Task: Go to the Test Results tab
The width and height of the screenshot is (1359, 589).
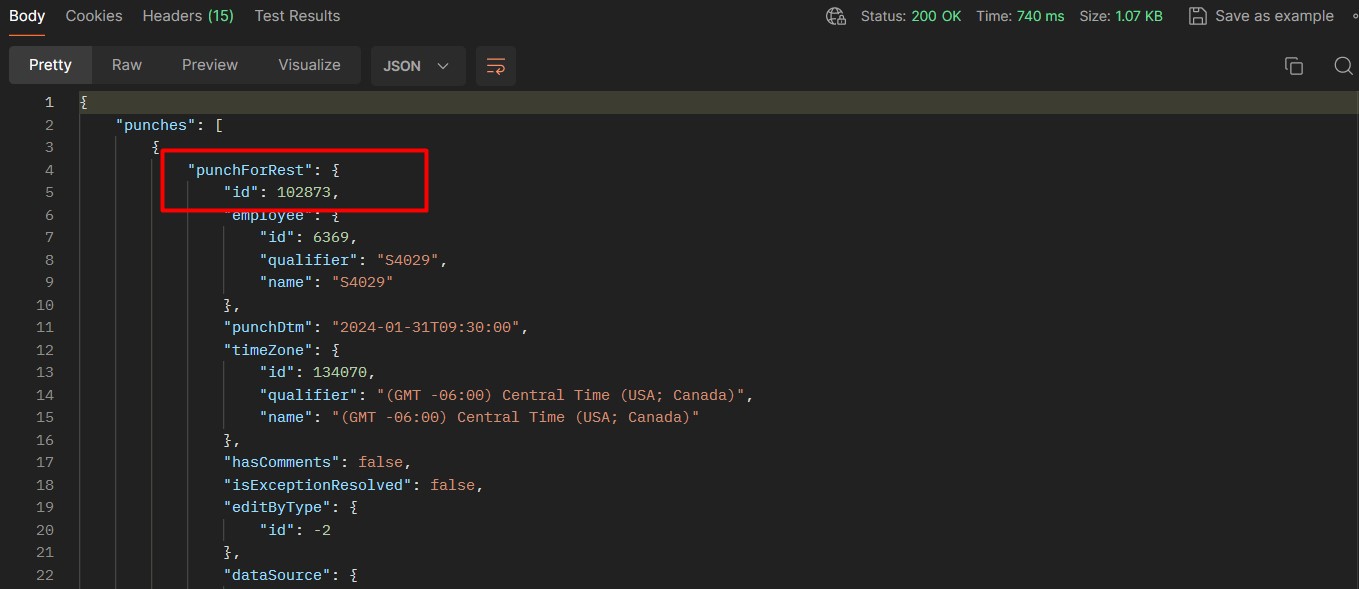Action: coord(297,16)
